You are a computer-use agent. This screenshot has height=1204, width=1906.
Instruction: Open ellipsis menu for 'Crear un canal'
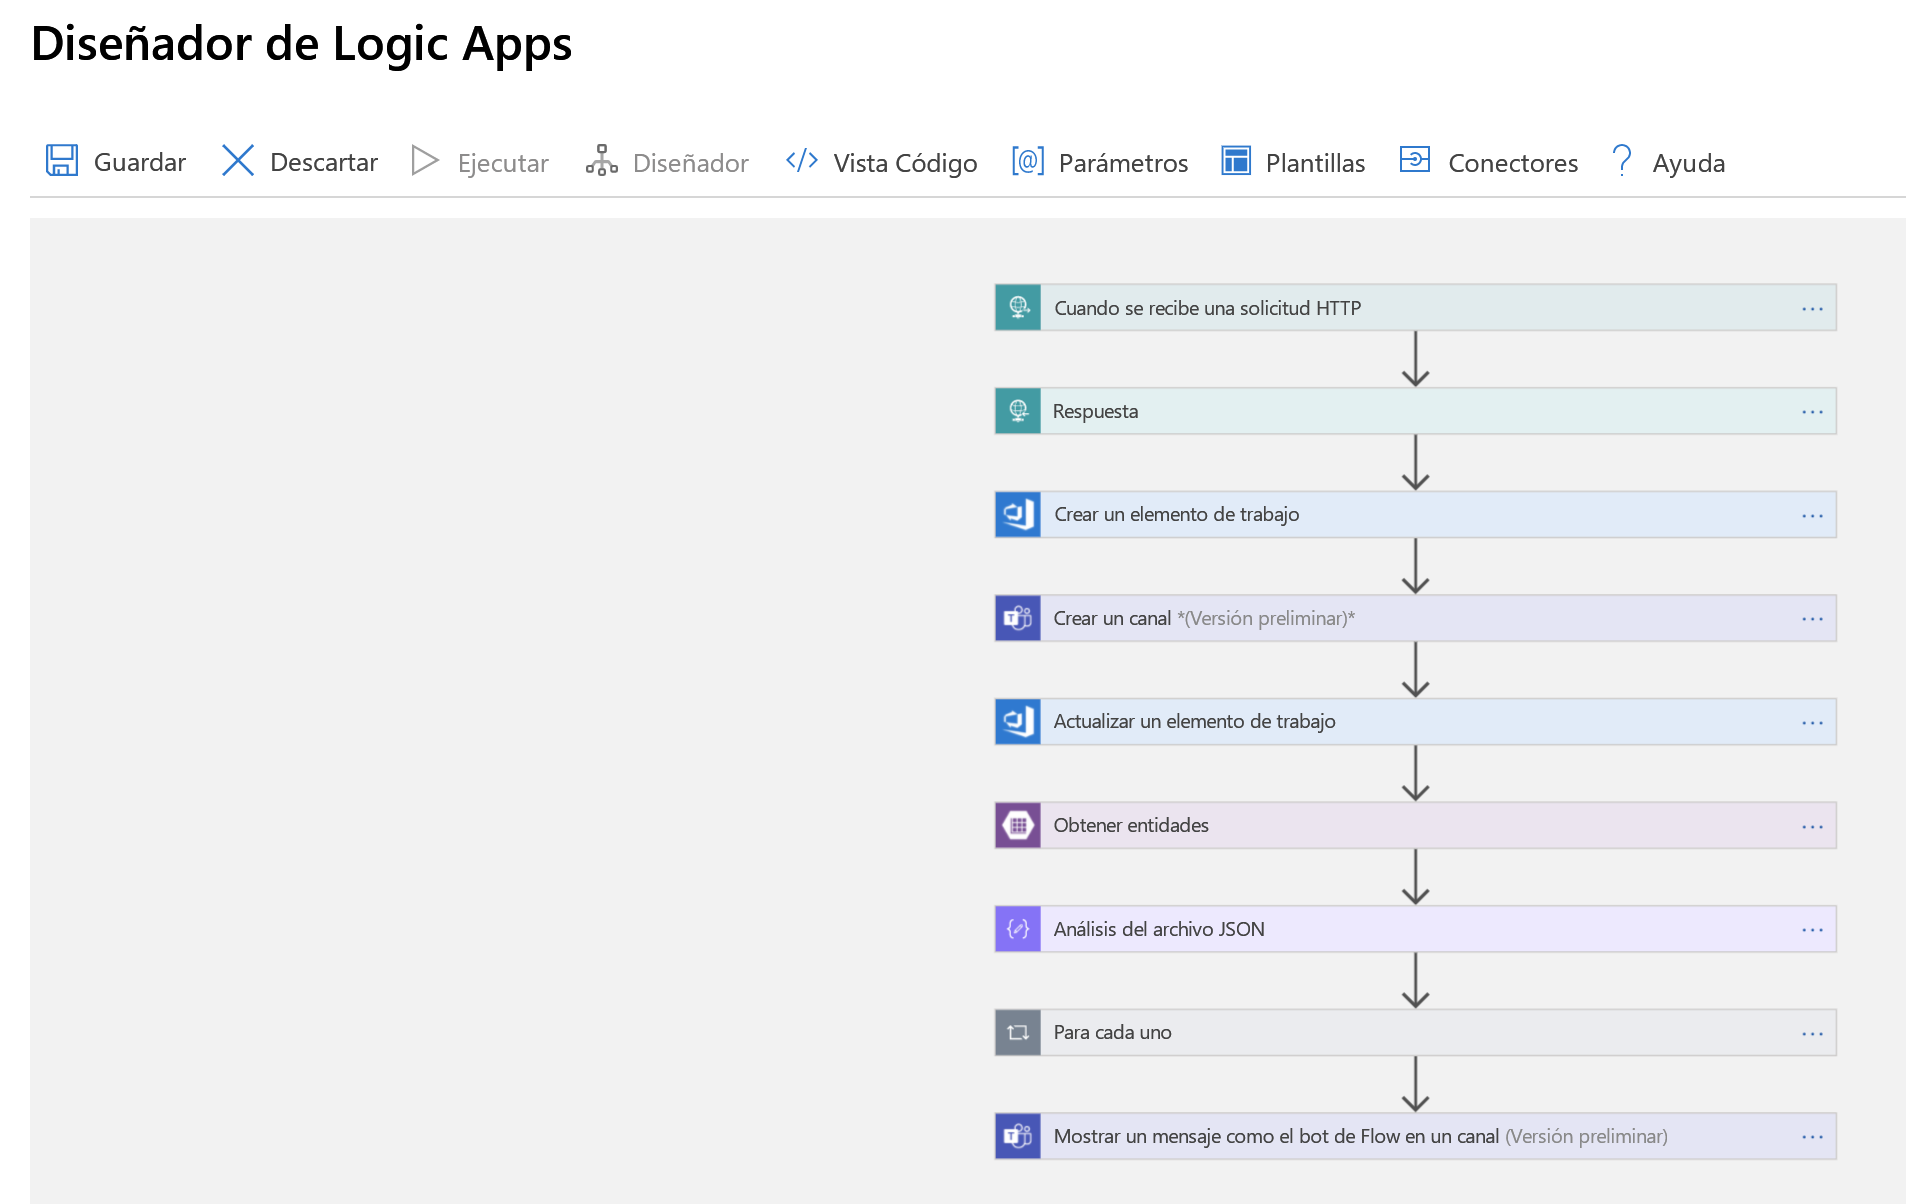[x=1812, y=619]
